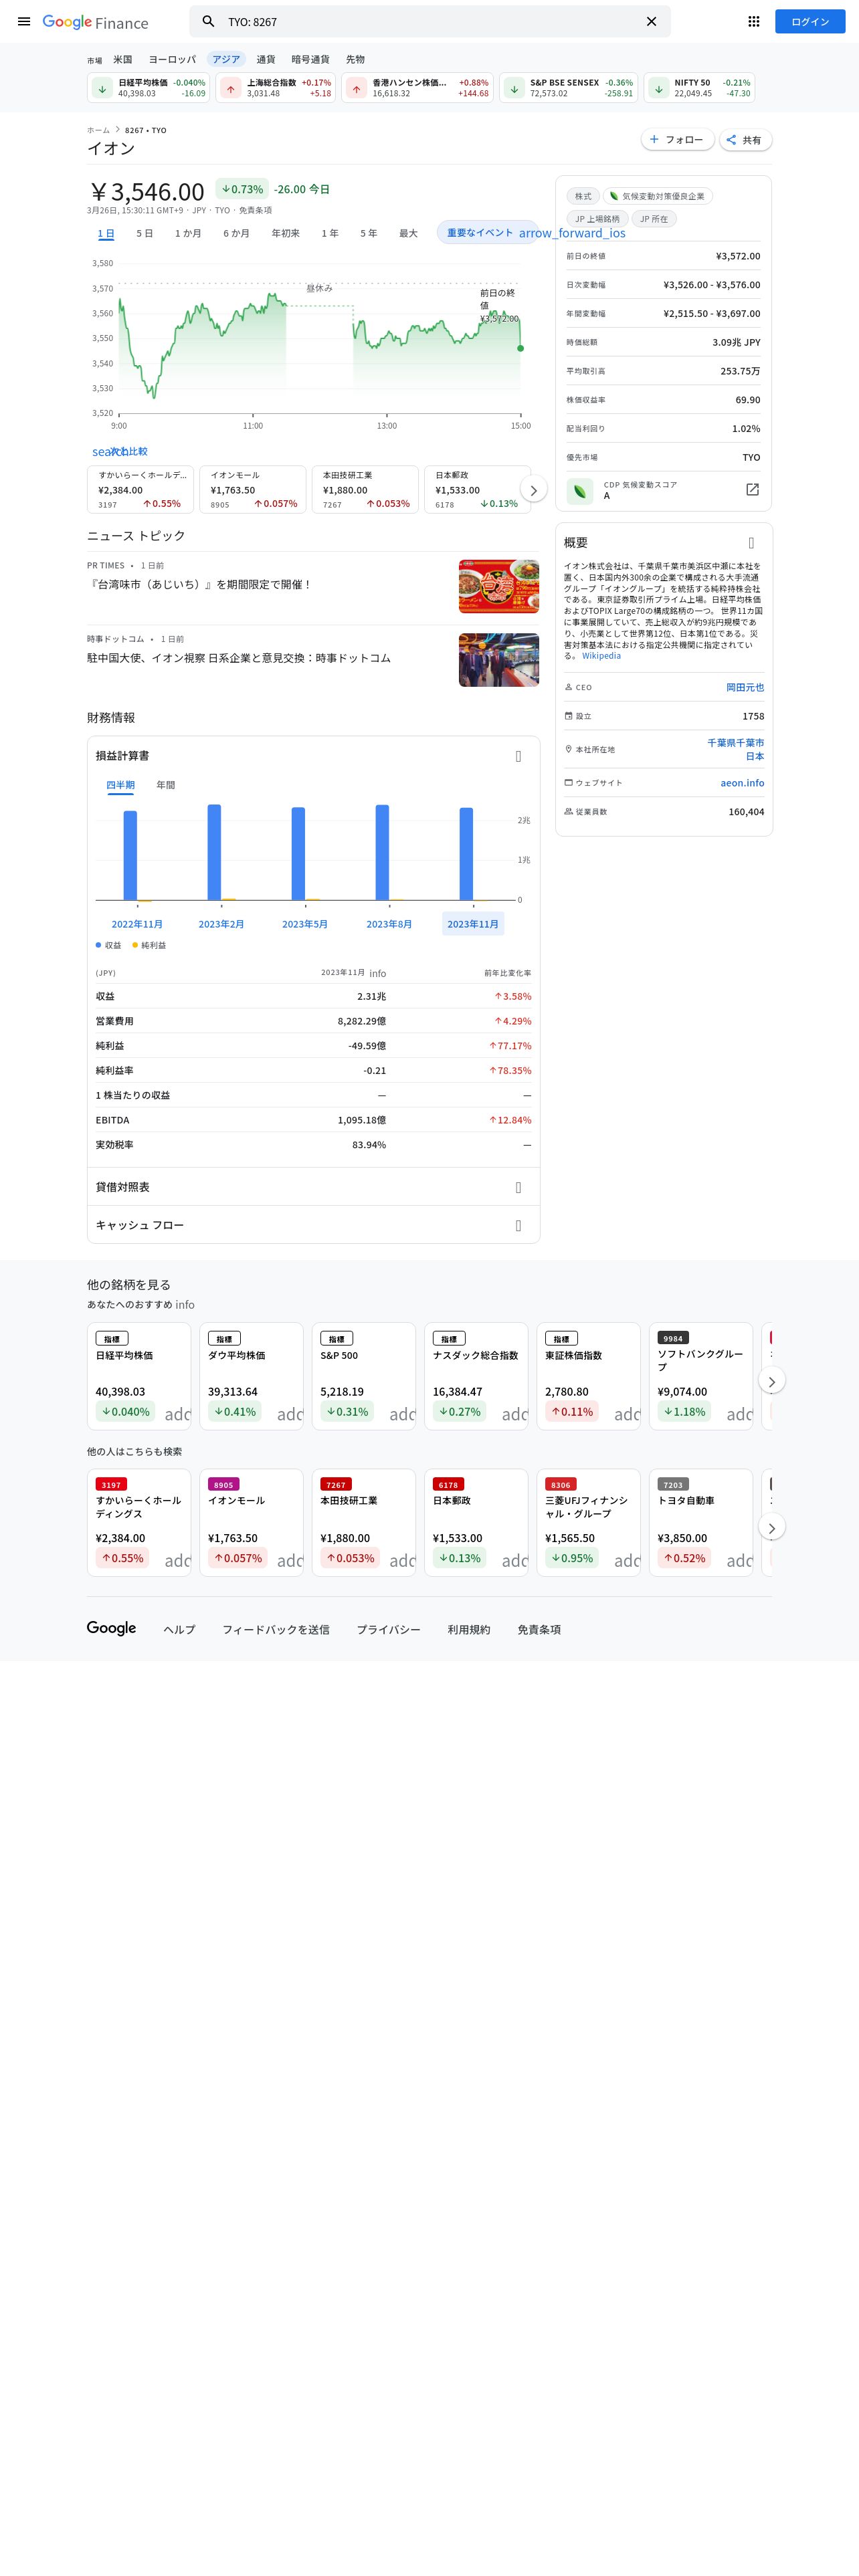Screen dimensions: 859x2576
Task: Open the Wikipedia source link
Action: (601, 656)
